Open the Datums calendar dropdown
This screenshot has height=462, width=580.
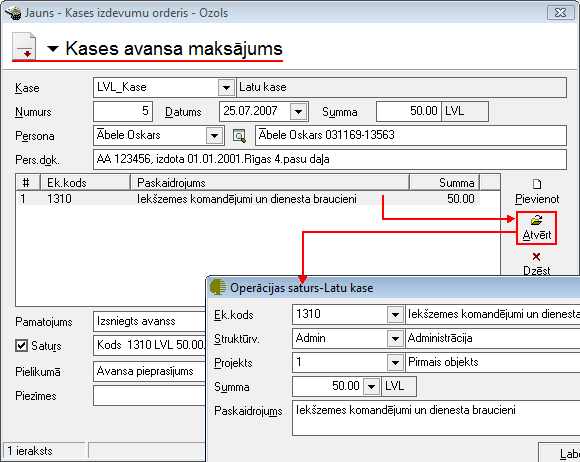pos(299,111)
